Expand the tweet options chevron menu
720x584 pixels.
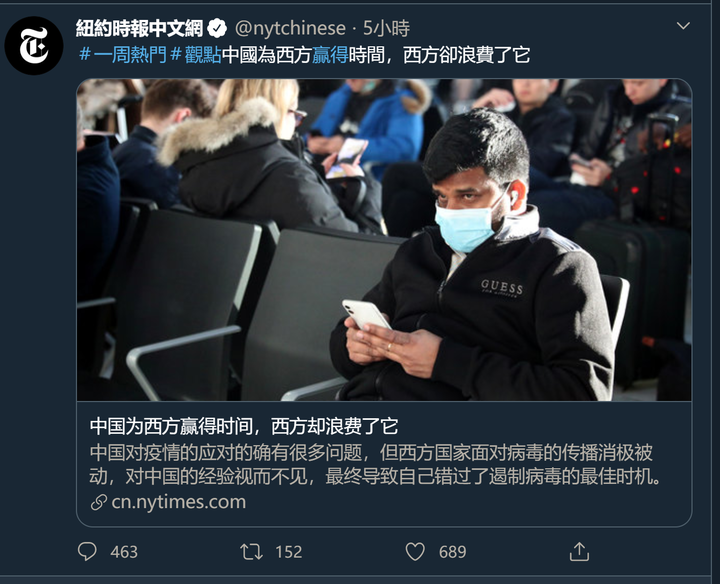(x=683, y=26)
